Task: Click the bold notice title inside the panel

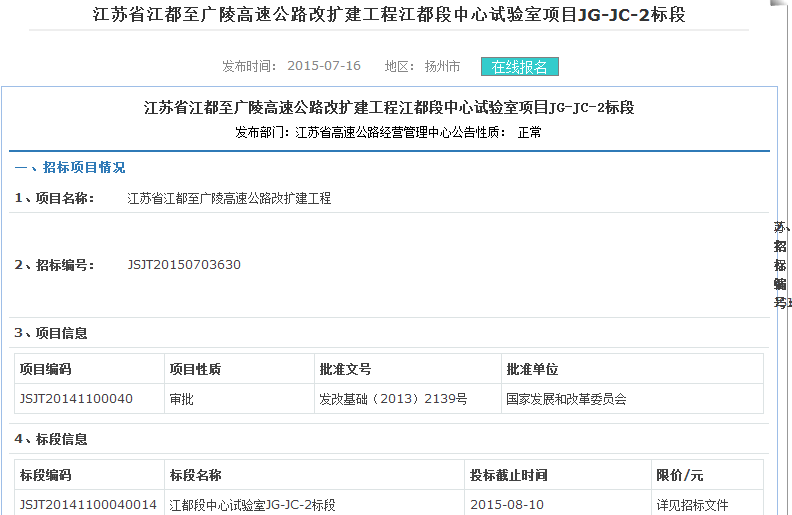Action: [389, 108]
